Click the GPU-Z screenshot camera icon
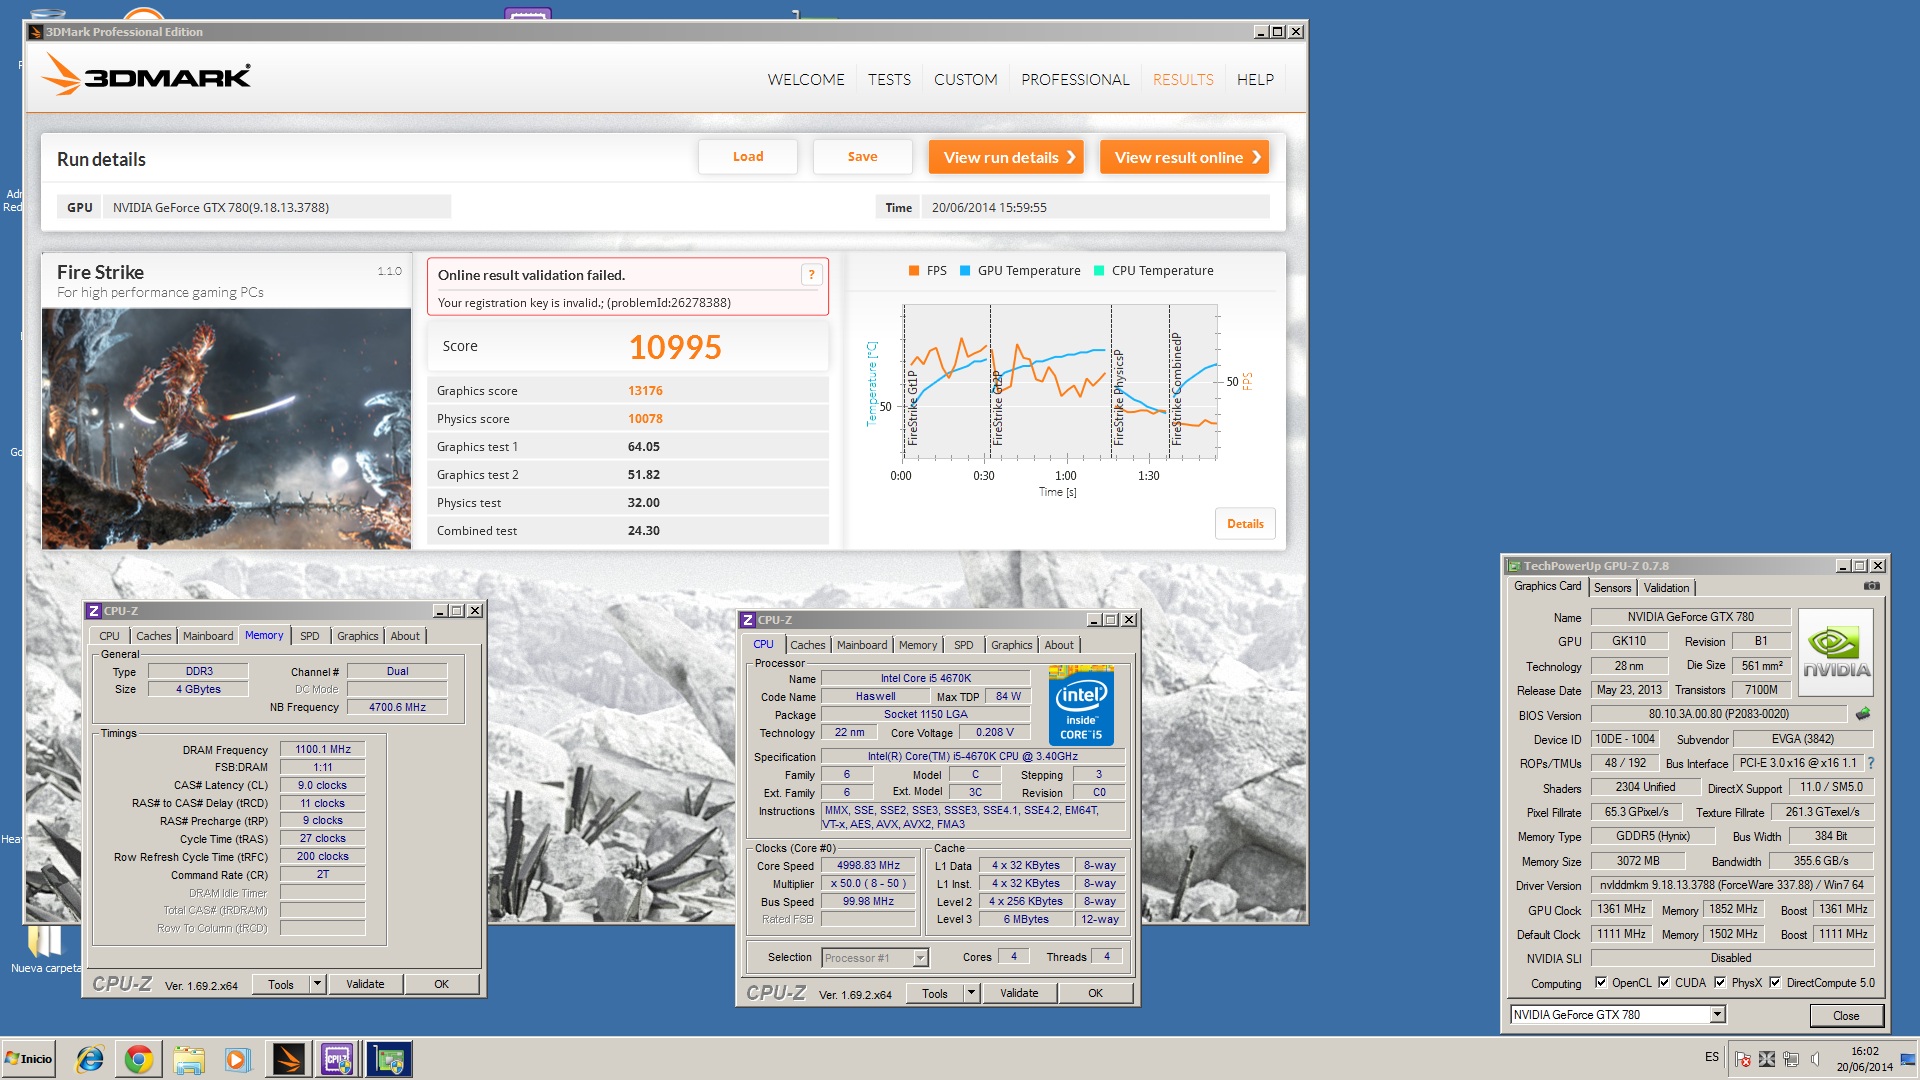The image size is (1920, 1080). click(x=1871, y=587)
